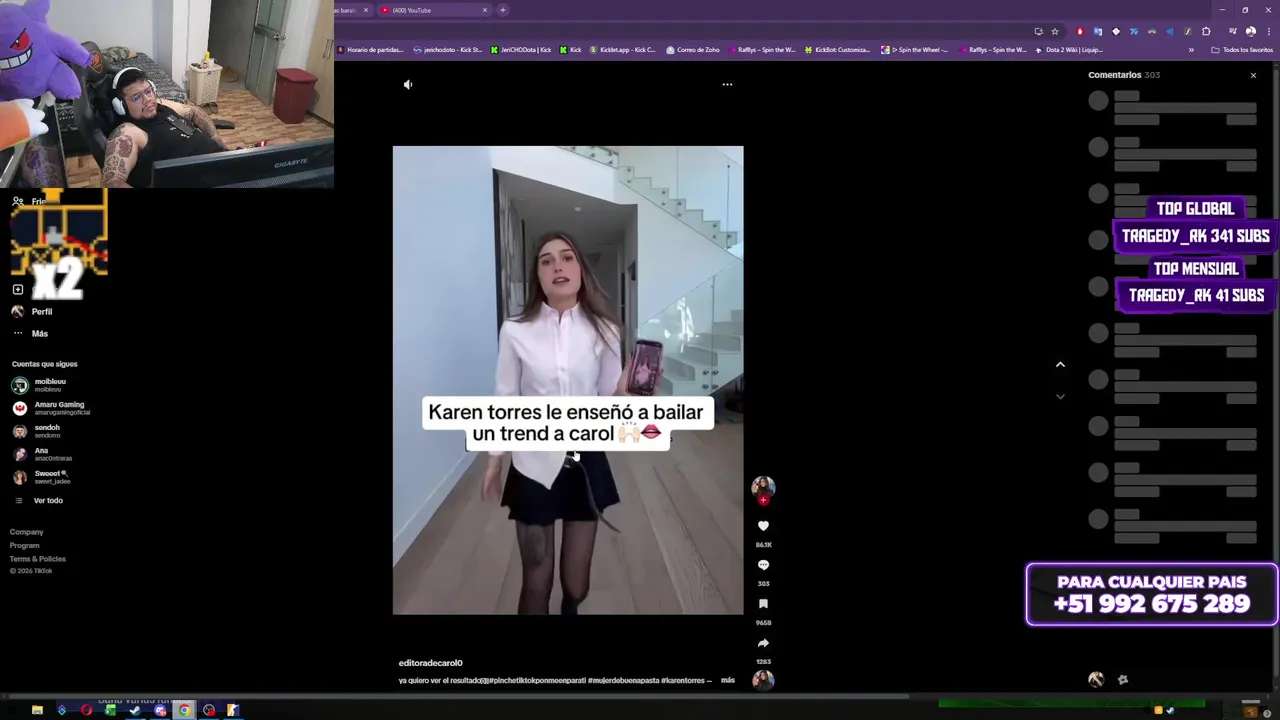Open the creator avatar beside the video
Screen dimensions: 1280x720
point(763,486)
